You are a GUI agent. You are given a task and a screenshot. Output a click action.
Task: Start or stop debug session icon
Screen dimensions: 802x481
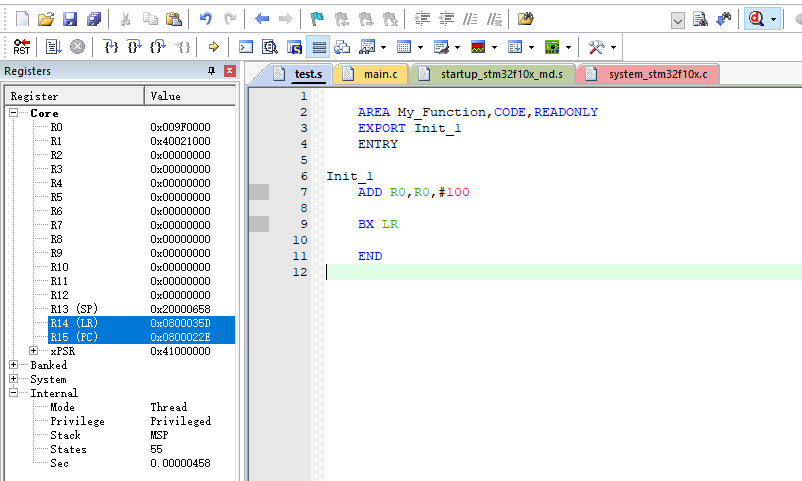[x=756, y=19]
